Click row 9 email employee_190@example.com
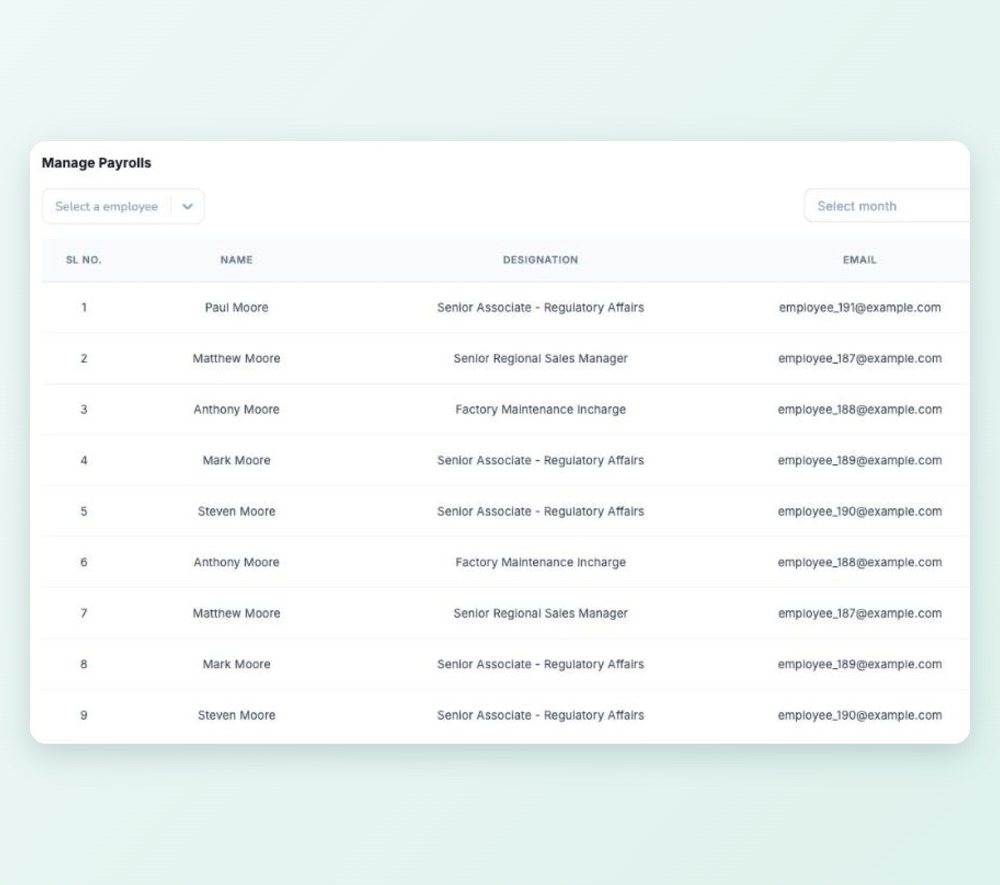 click(860, 715)
